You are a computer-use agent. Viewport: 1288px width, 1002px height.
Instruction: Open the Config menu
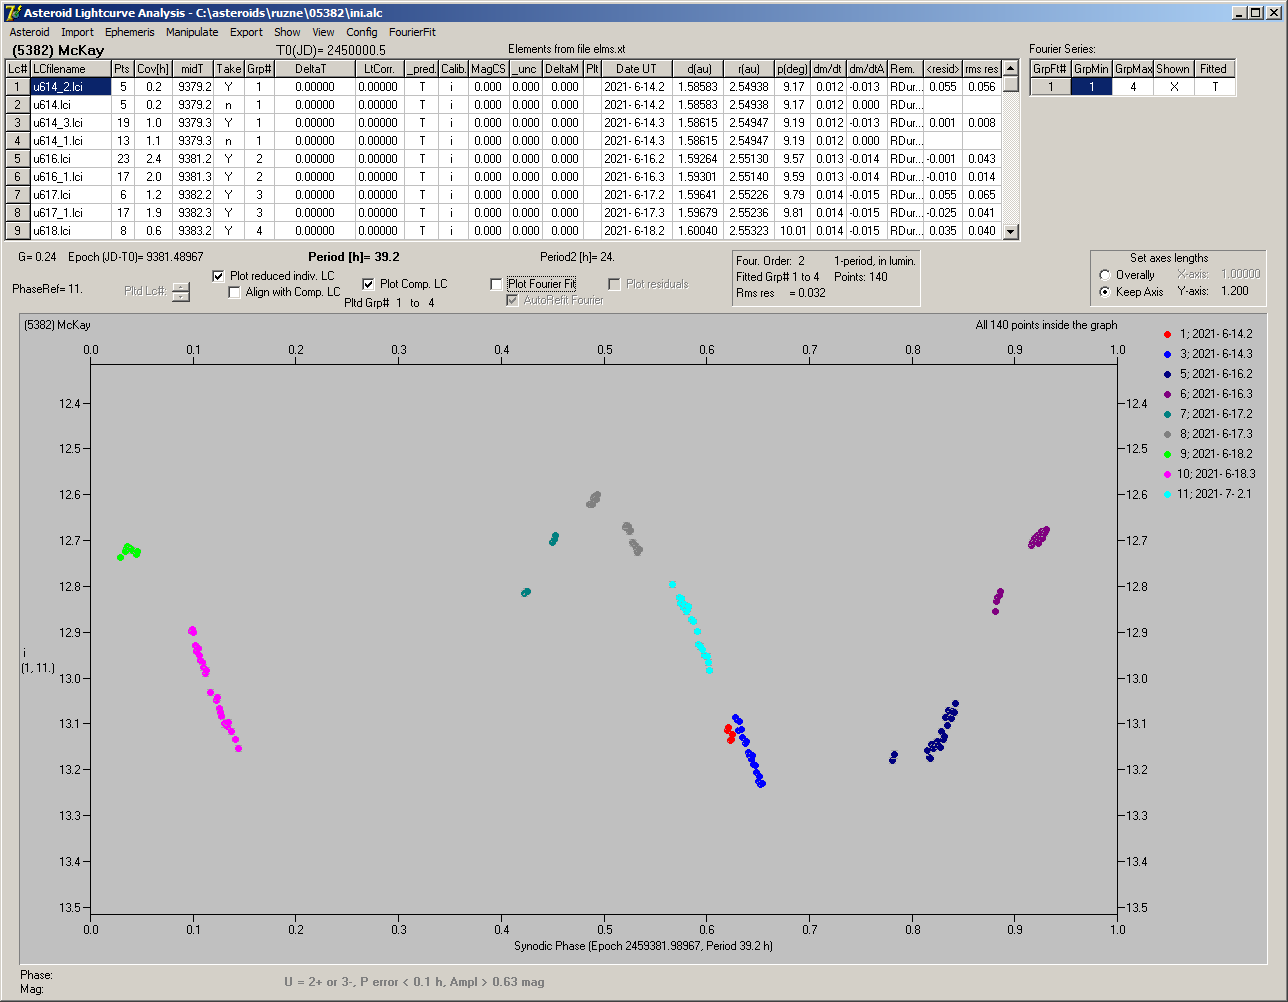tap(362, 32)
